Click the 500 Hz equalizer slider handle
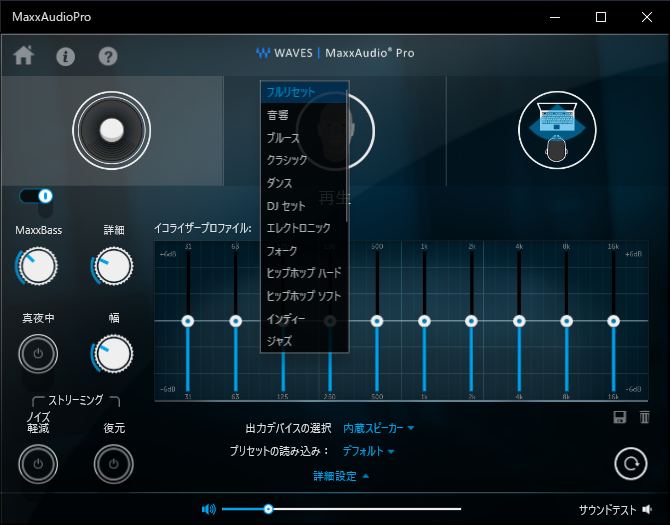Screen dimensions: 670x525 pyautogui.click(x=377, y=321)
